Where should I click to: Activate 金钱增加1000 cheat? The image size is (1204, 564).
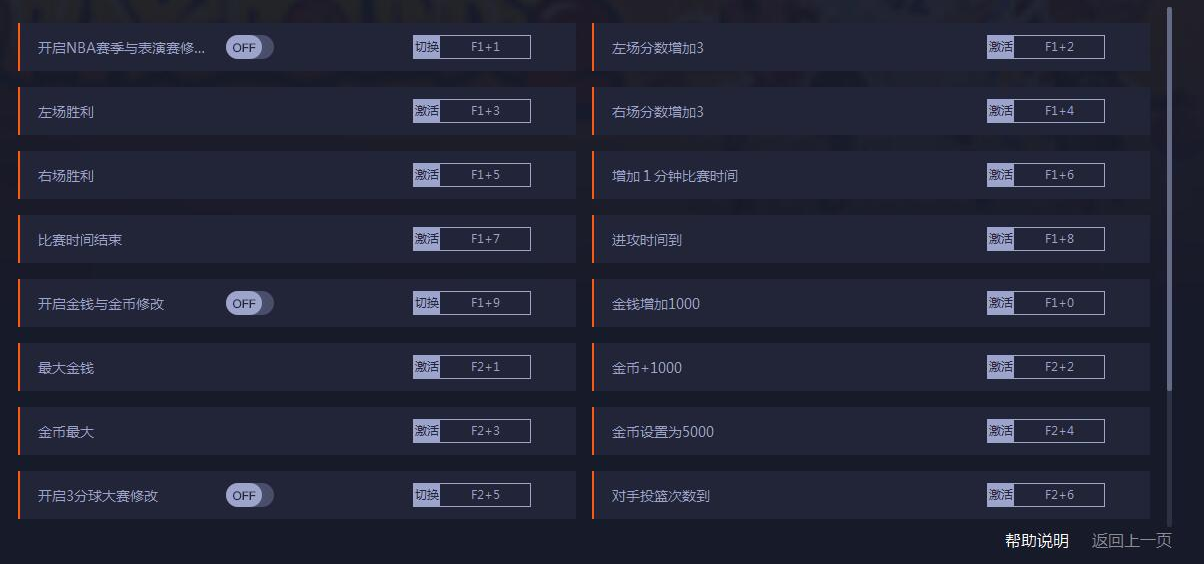(x=1001, y=303)
